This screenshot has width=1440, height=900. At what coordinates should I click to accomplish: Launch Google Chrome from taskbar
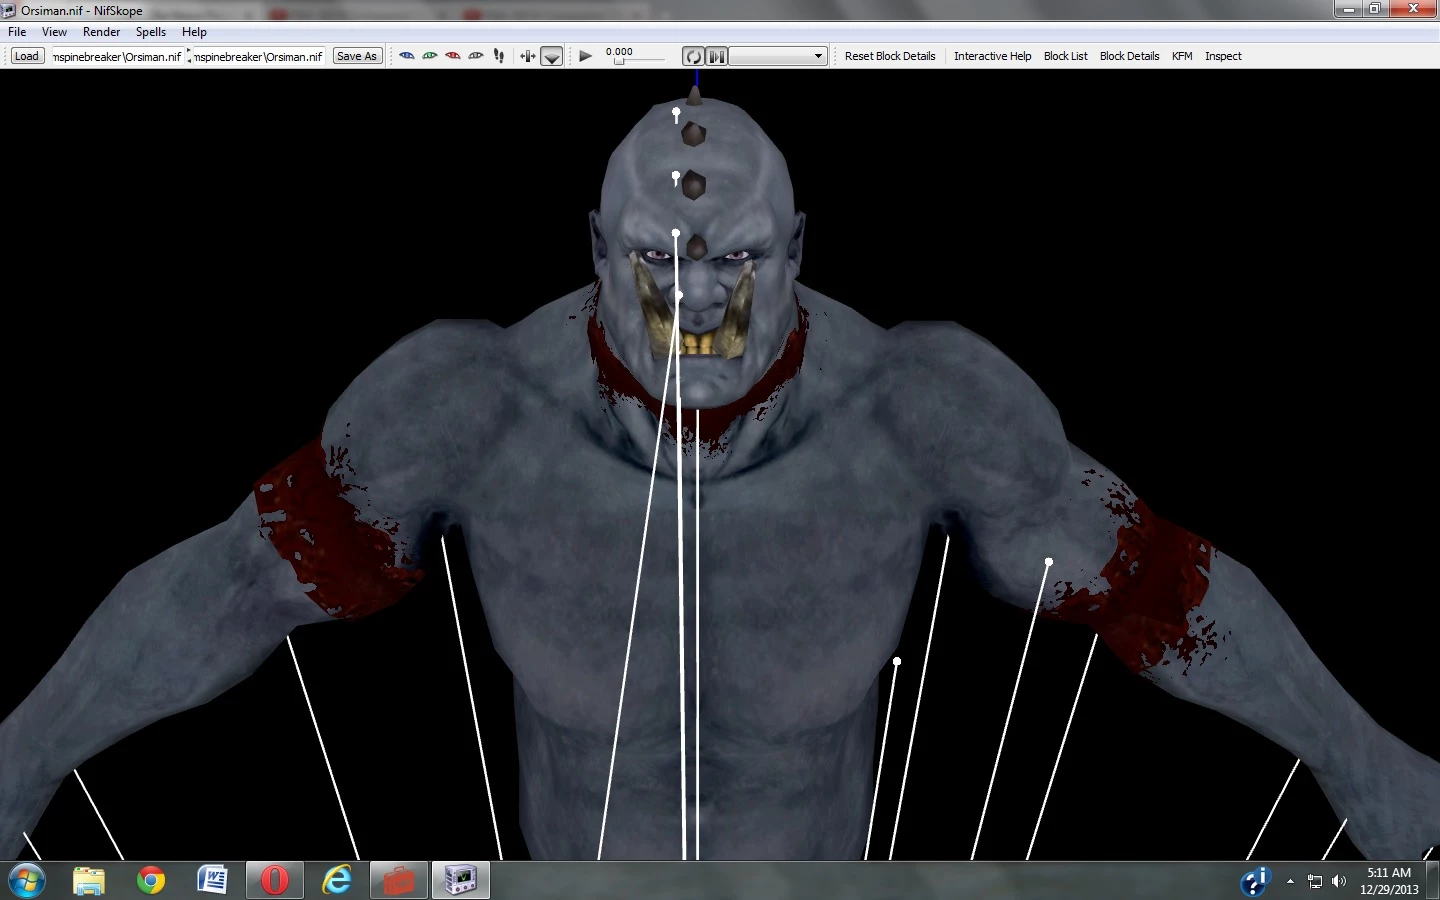[151, 881]
